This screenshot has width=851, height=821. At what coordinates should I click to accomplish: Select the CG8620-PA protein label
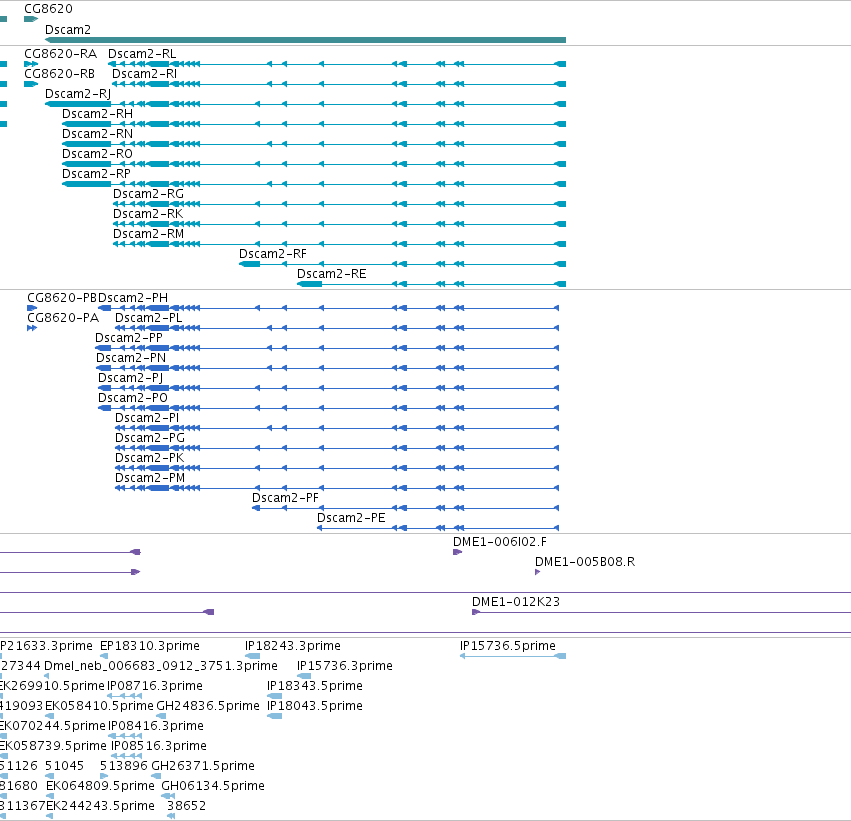coord(63,318)
